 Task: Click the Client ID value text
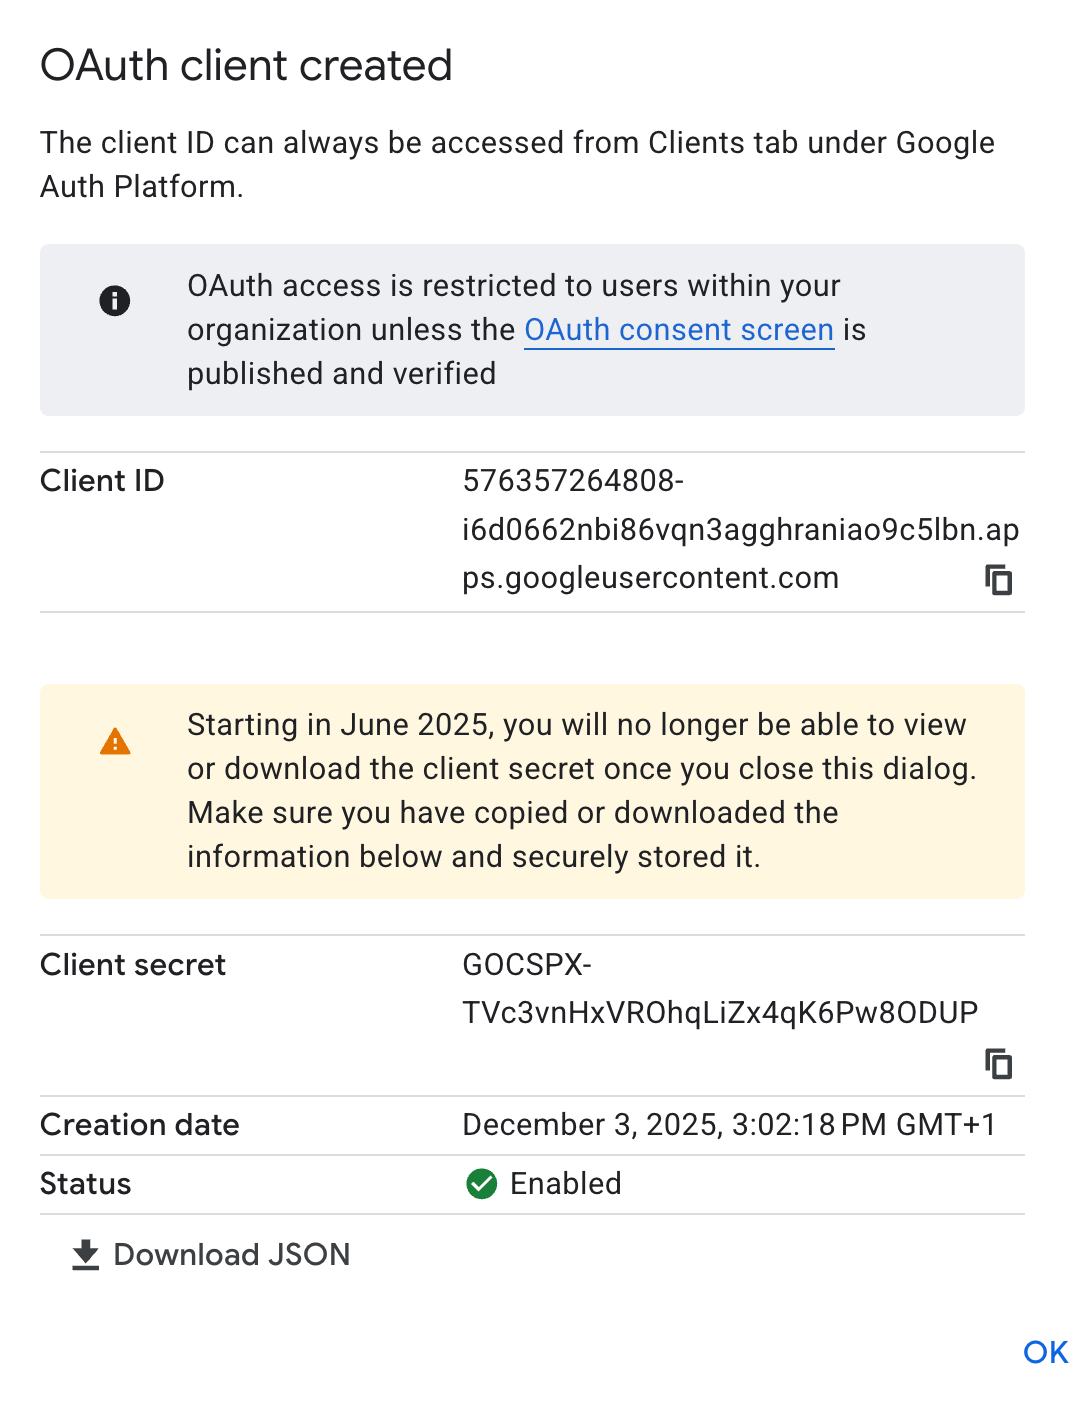click(x=740, y=529)
